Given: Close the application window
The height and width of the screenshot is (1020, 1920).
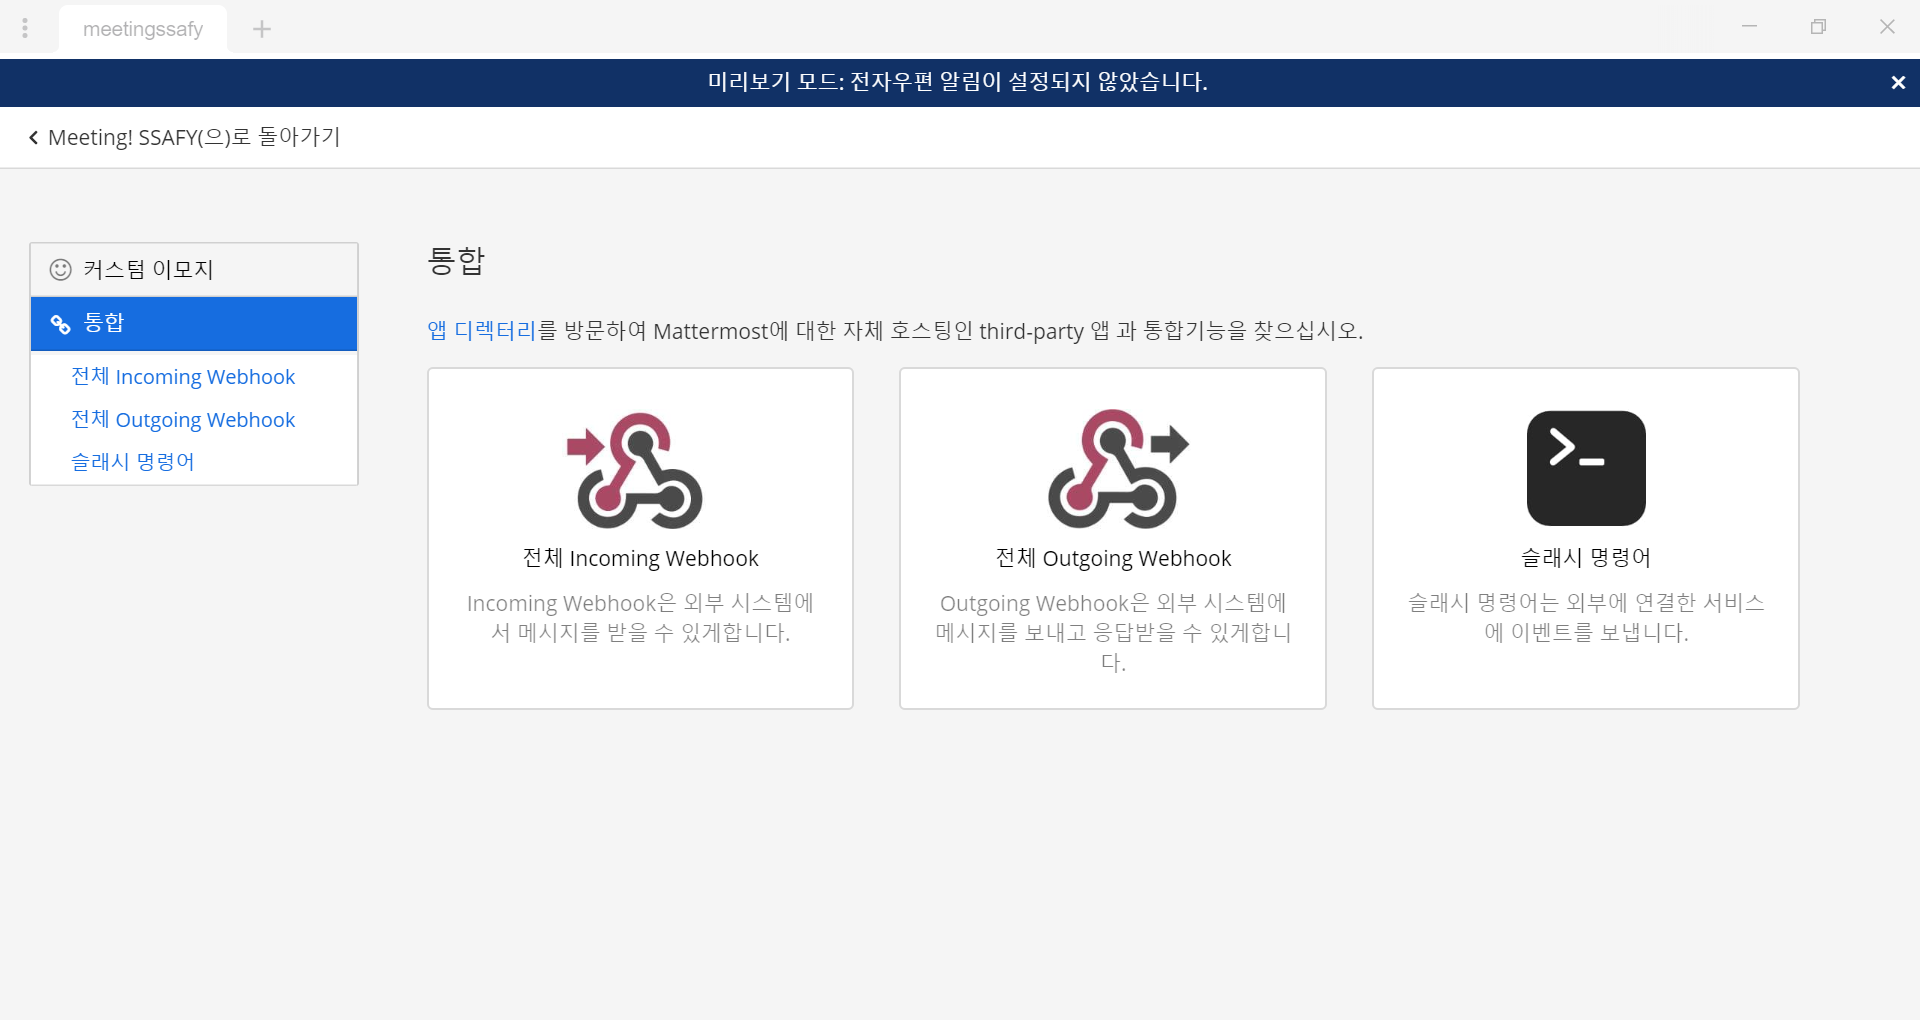Looking at the screenshot, I should coord(1887,27).
